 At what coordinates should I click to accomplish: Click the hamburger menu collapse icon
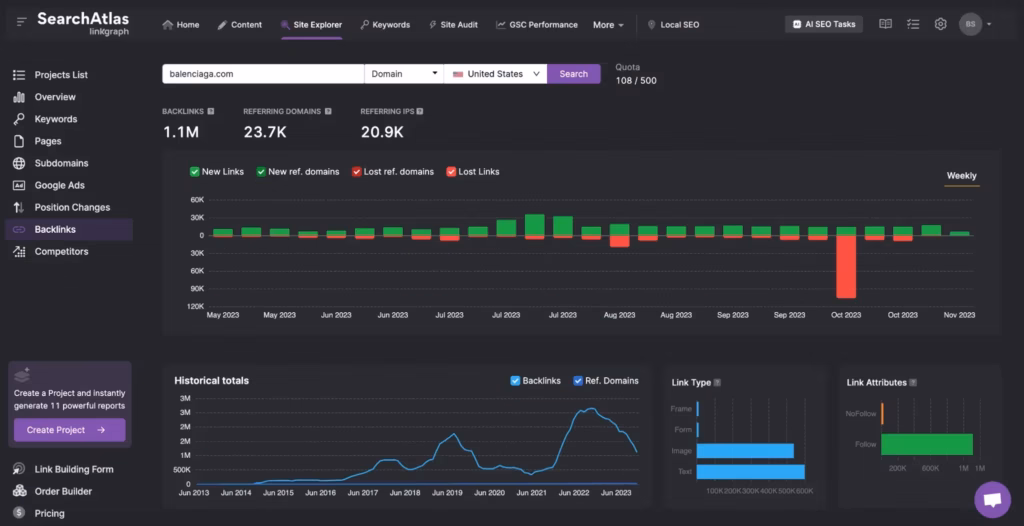click(x=22, y=22)
